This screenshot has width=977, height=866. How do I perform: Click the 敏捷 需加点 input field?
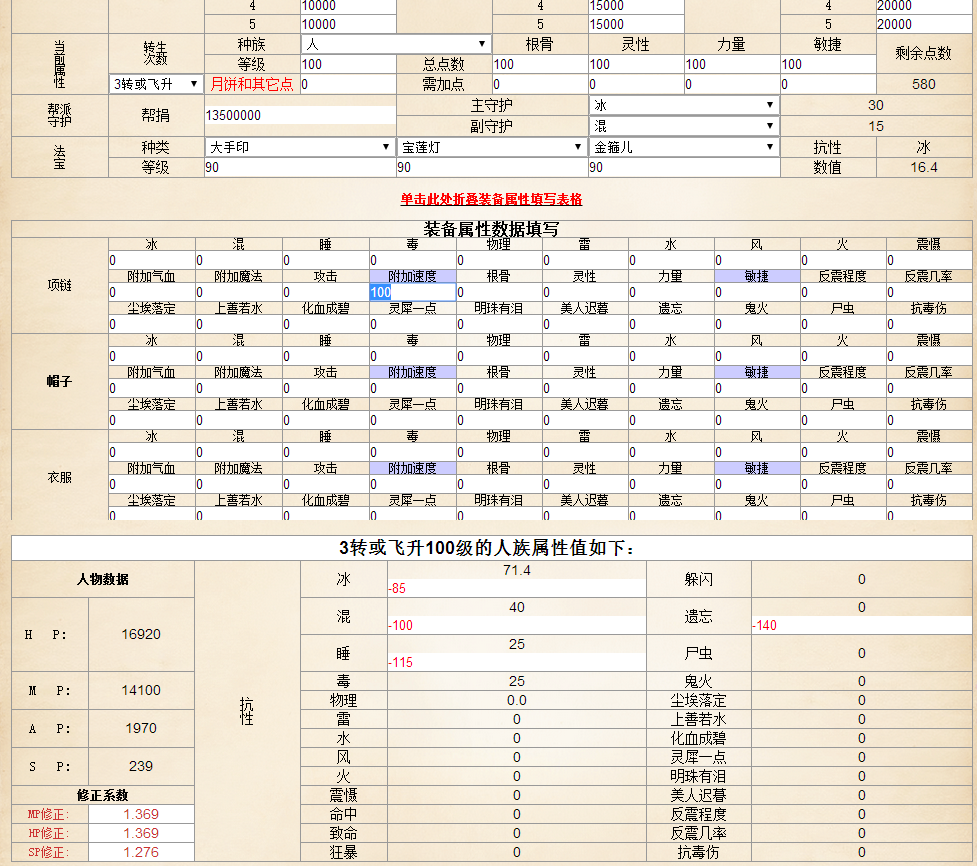827,85
